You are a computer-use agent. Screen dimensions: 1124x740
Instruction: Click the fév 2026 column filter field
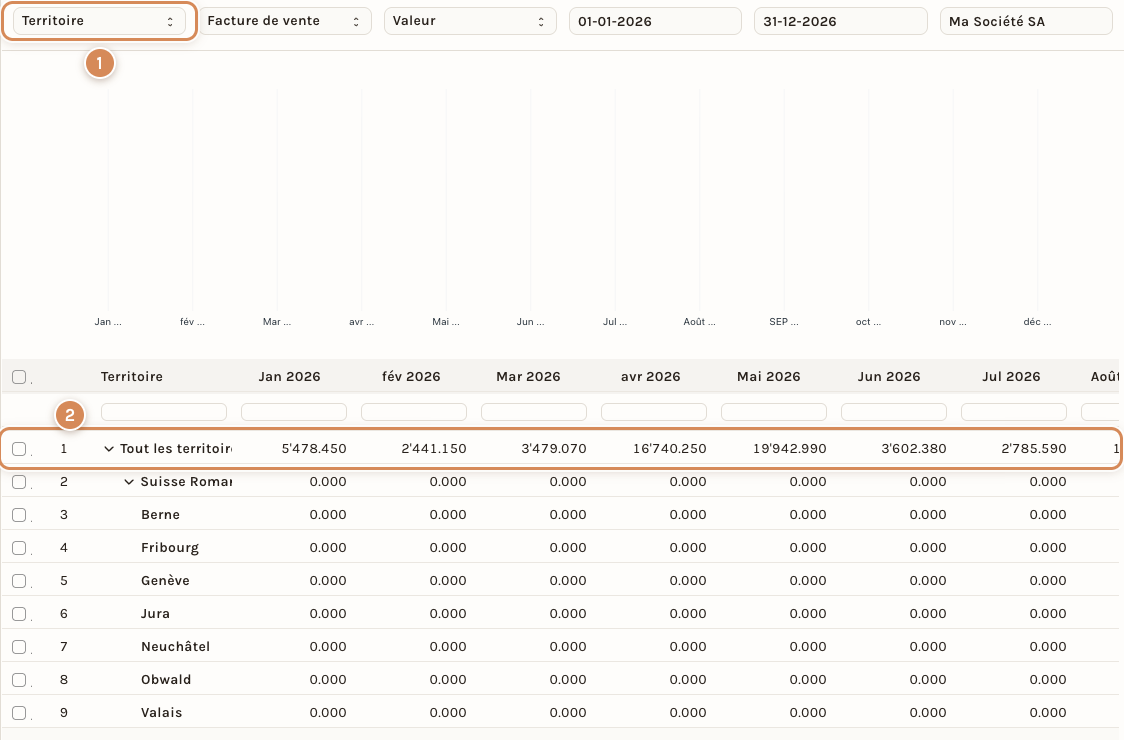point(414,412)
